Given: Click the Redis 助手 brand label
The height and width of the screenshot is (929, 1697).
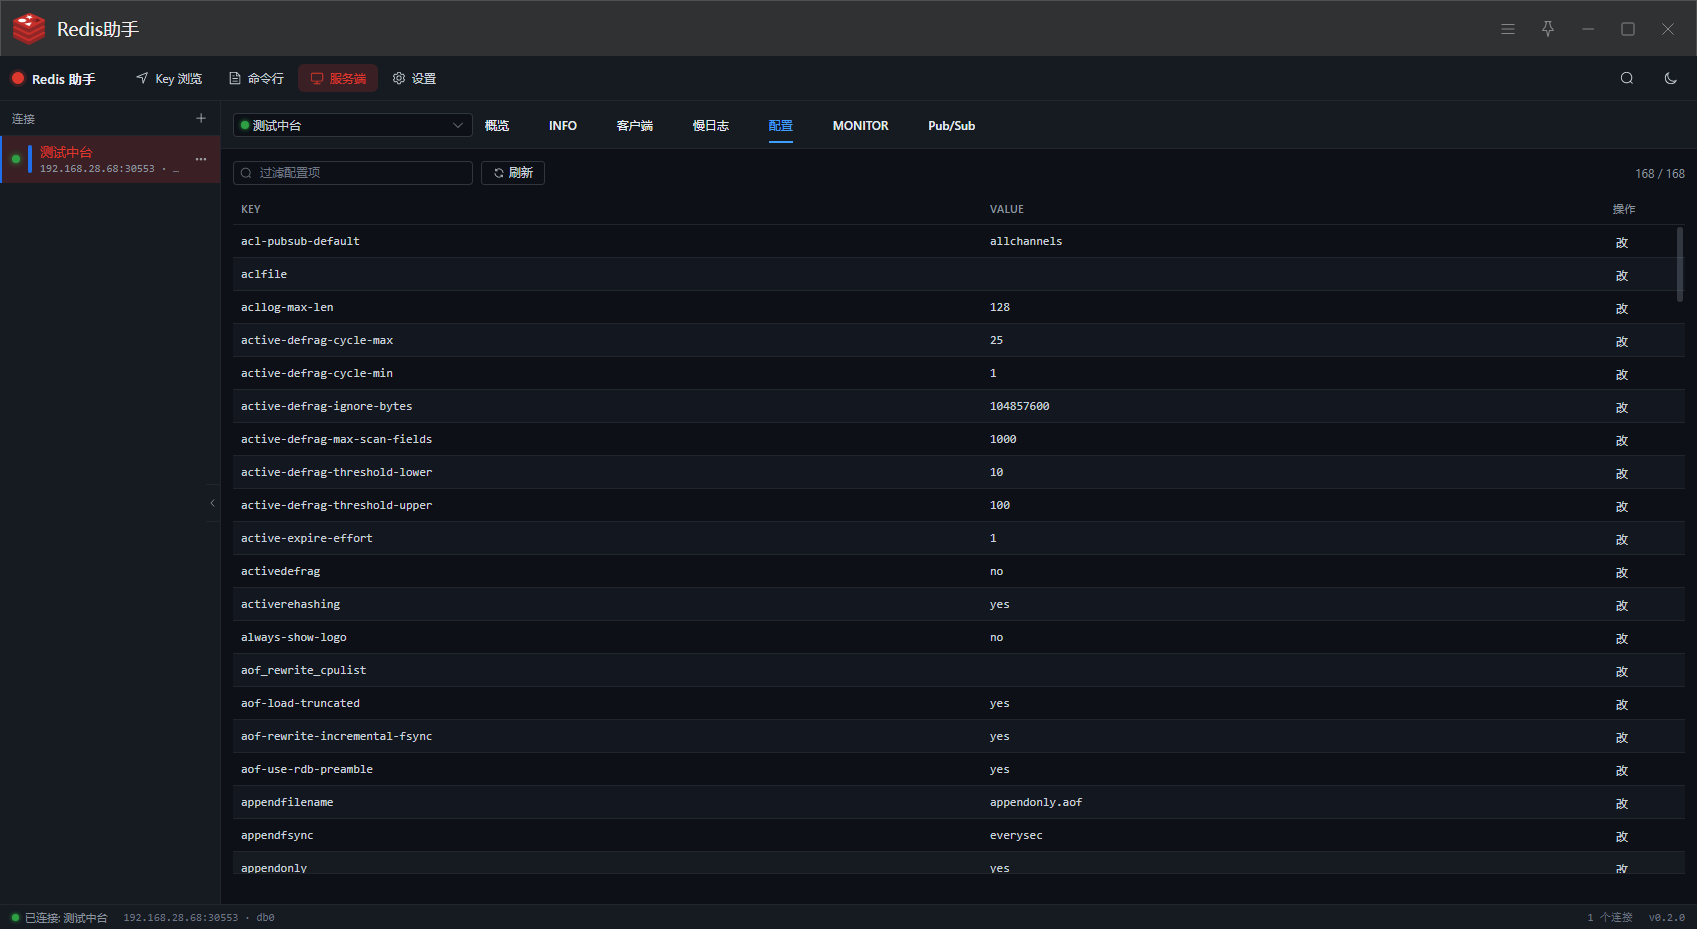Looking at the screenshot, I should click(53, 78).
